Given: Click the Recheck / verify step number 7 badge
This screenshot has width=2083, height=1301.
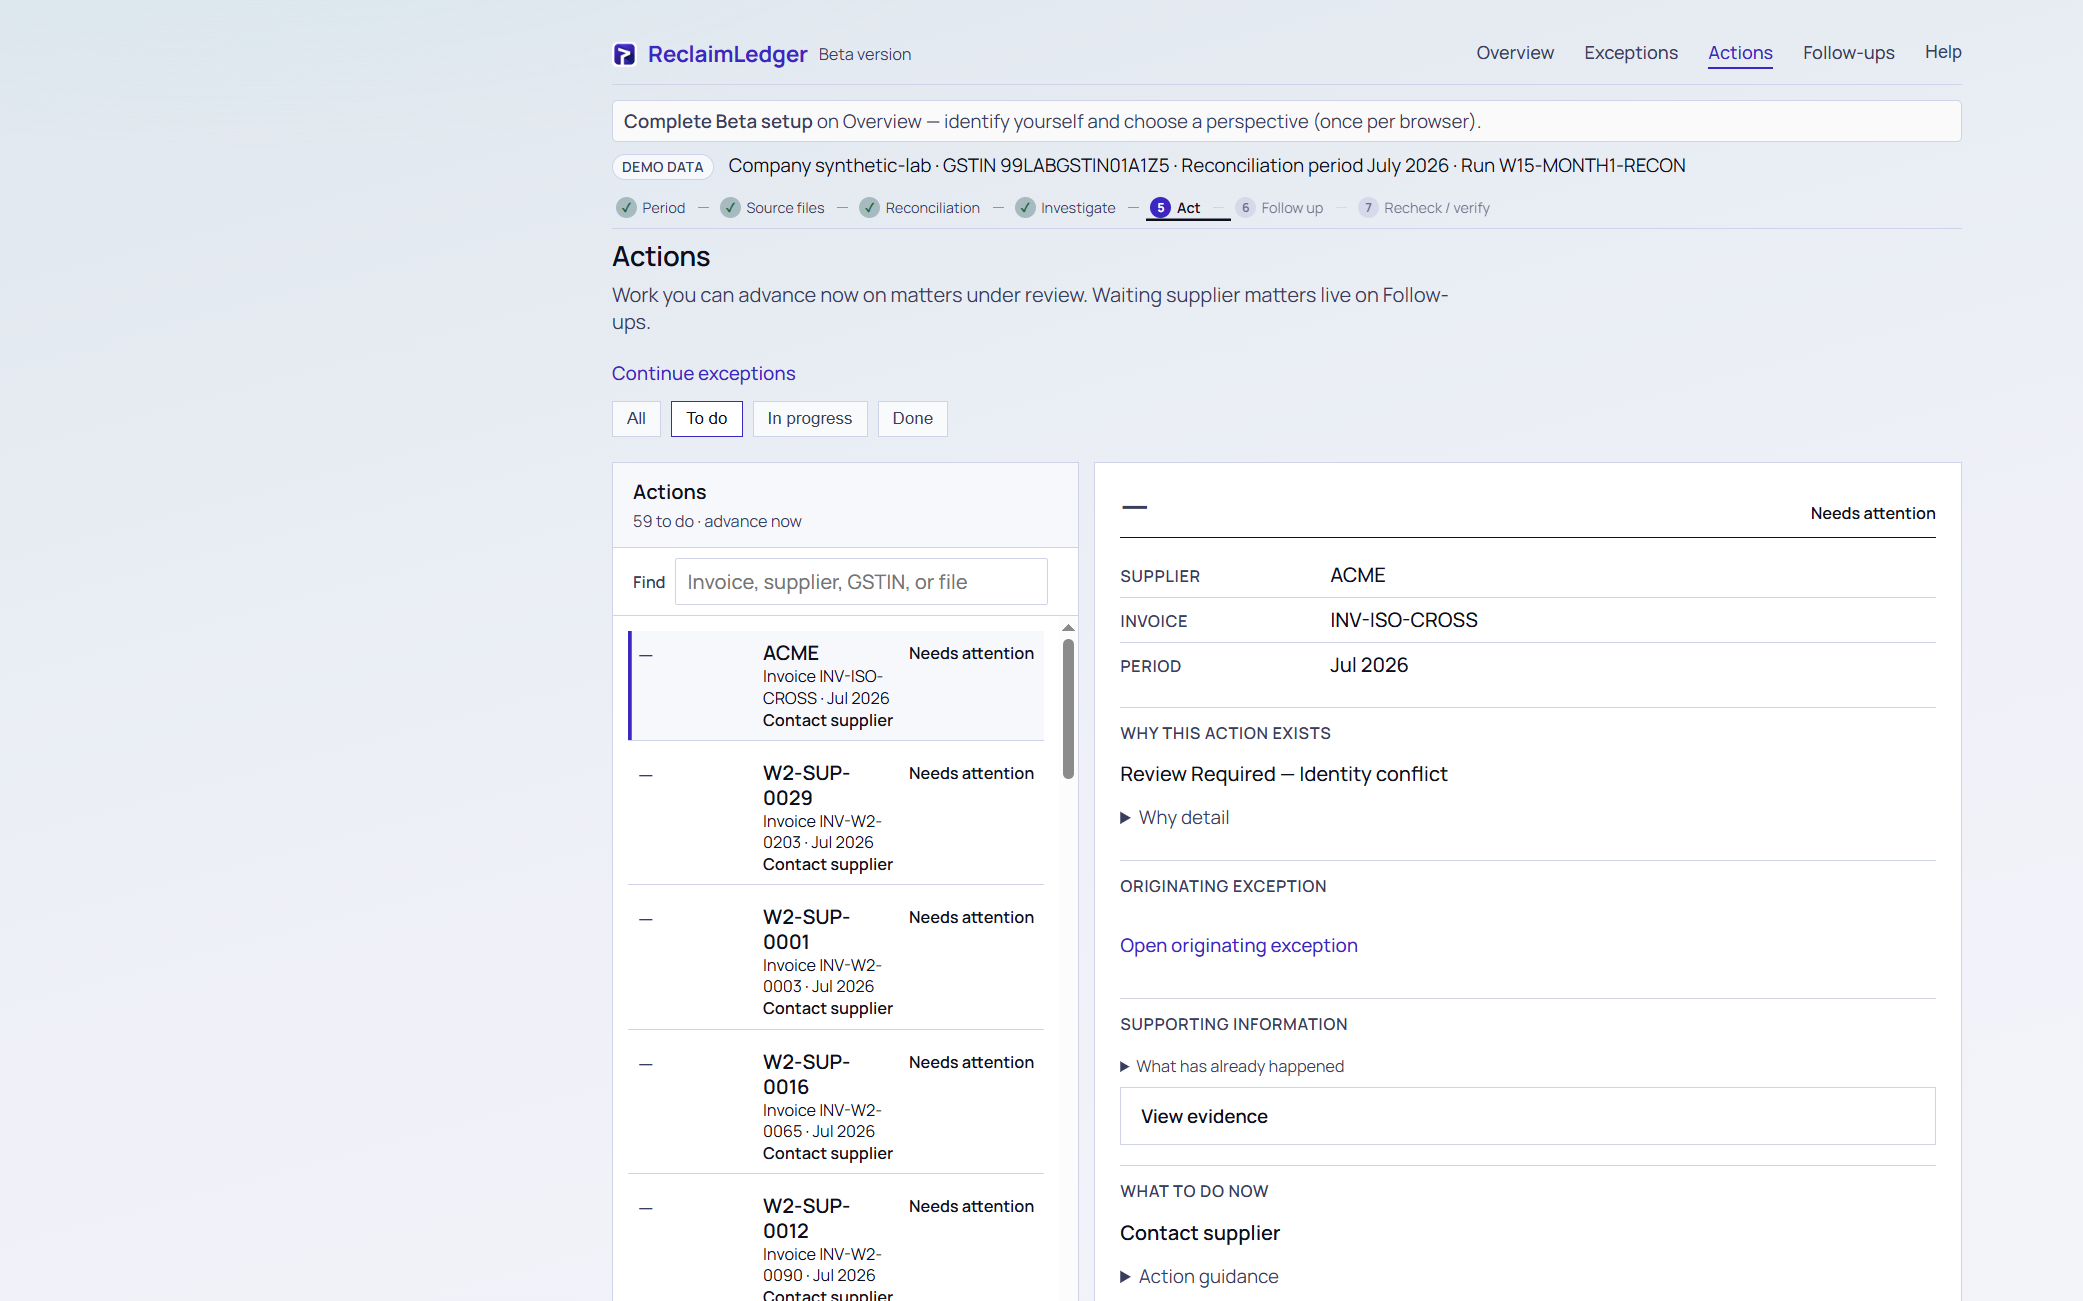Looking at the screenshot, I should coord(1368,208).
